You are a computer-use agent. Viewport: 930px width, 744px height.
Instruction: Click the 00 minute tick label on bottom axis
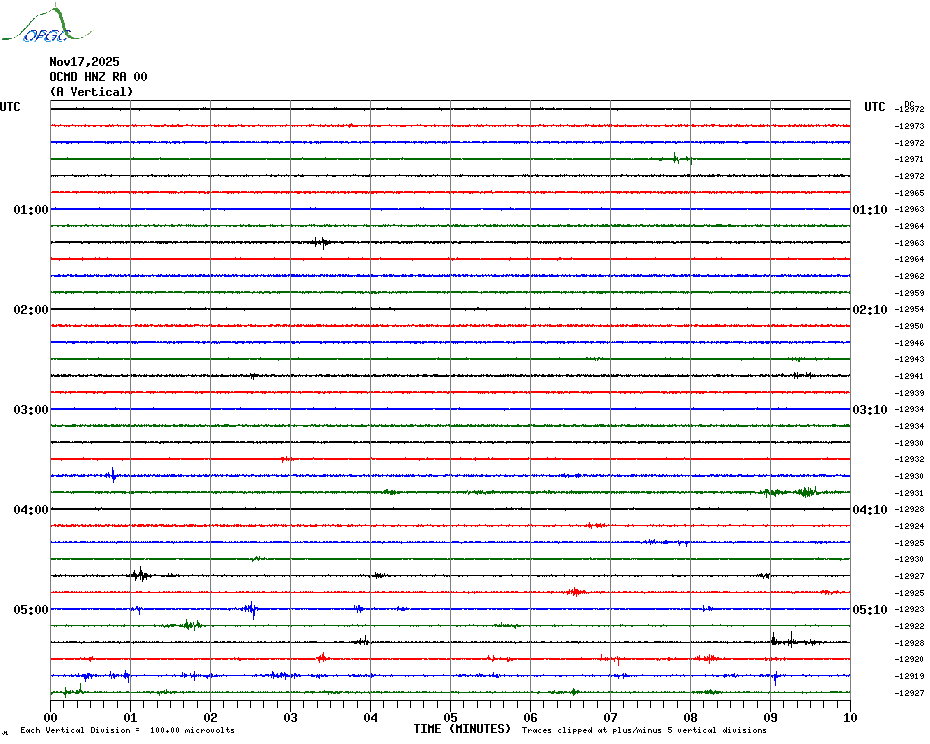pos(51,717)
